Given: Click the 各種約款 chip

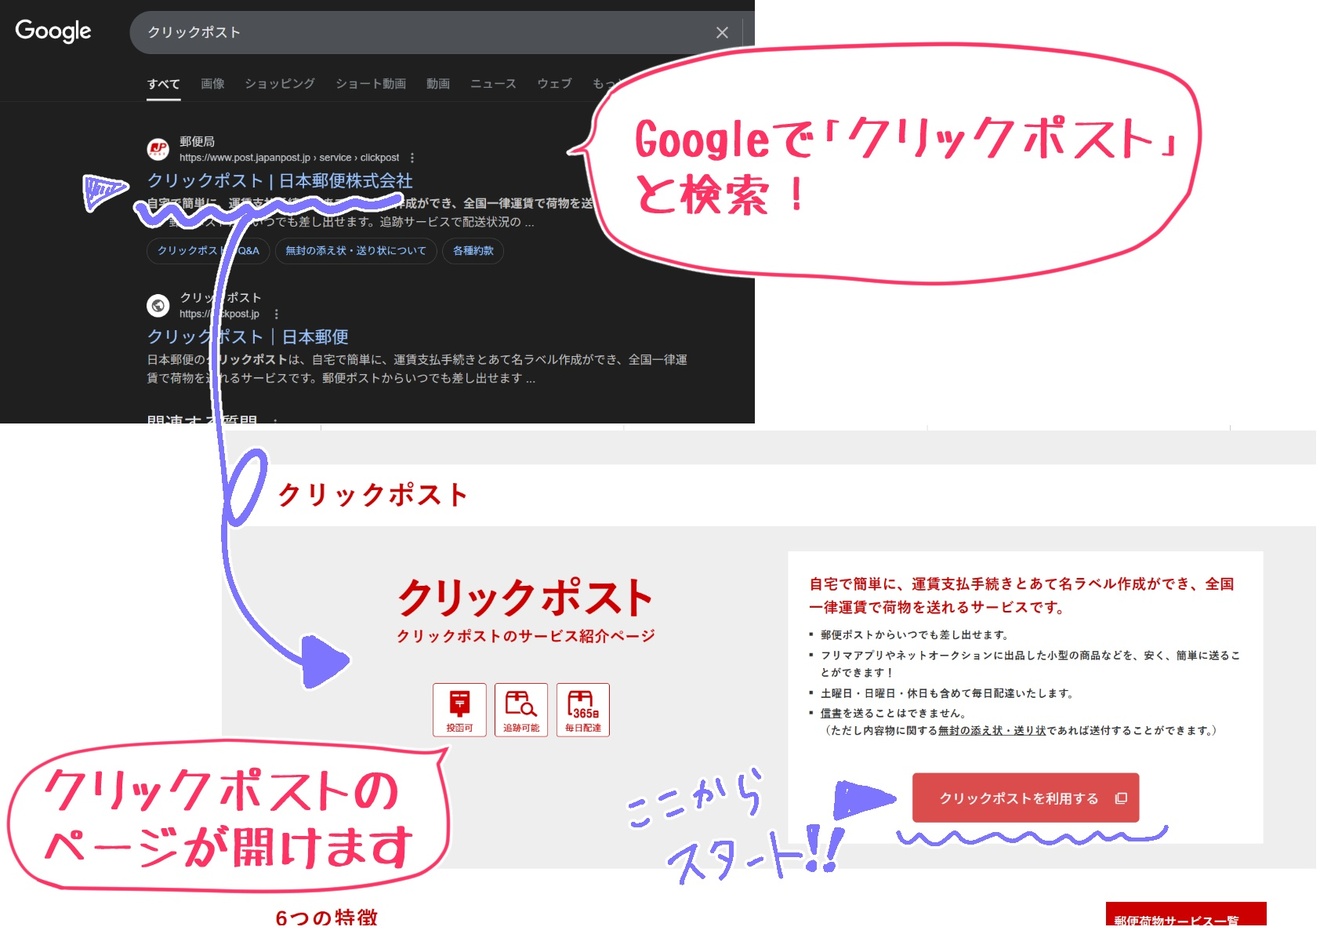Looking at the screenshot, I should 473,251.
